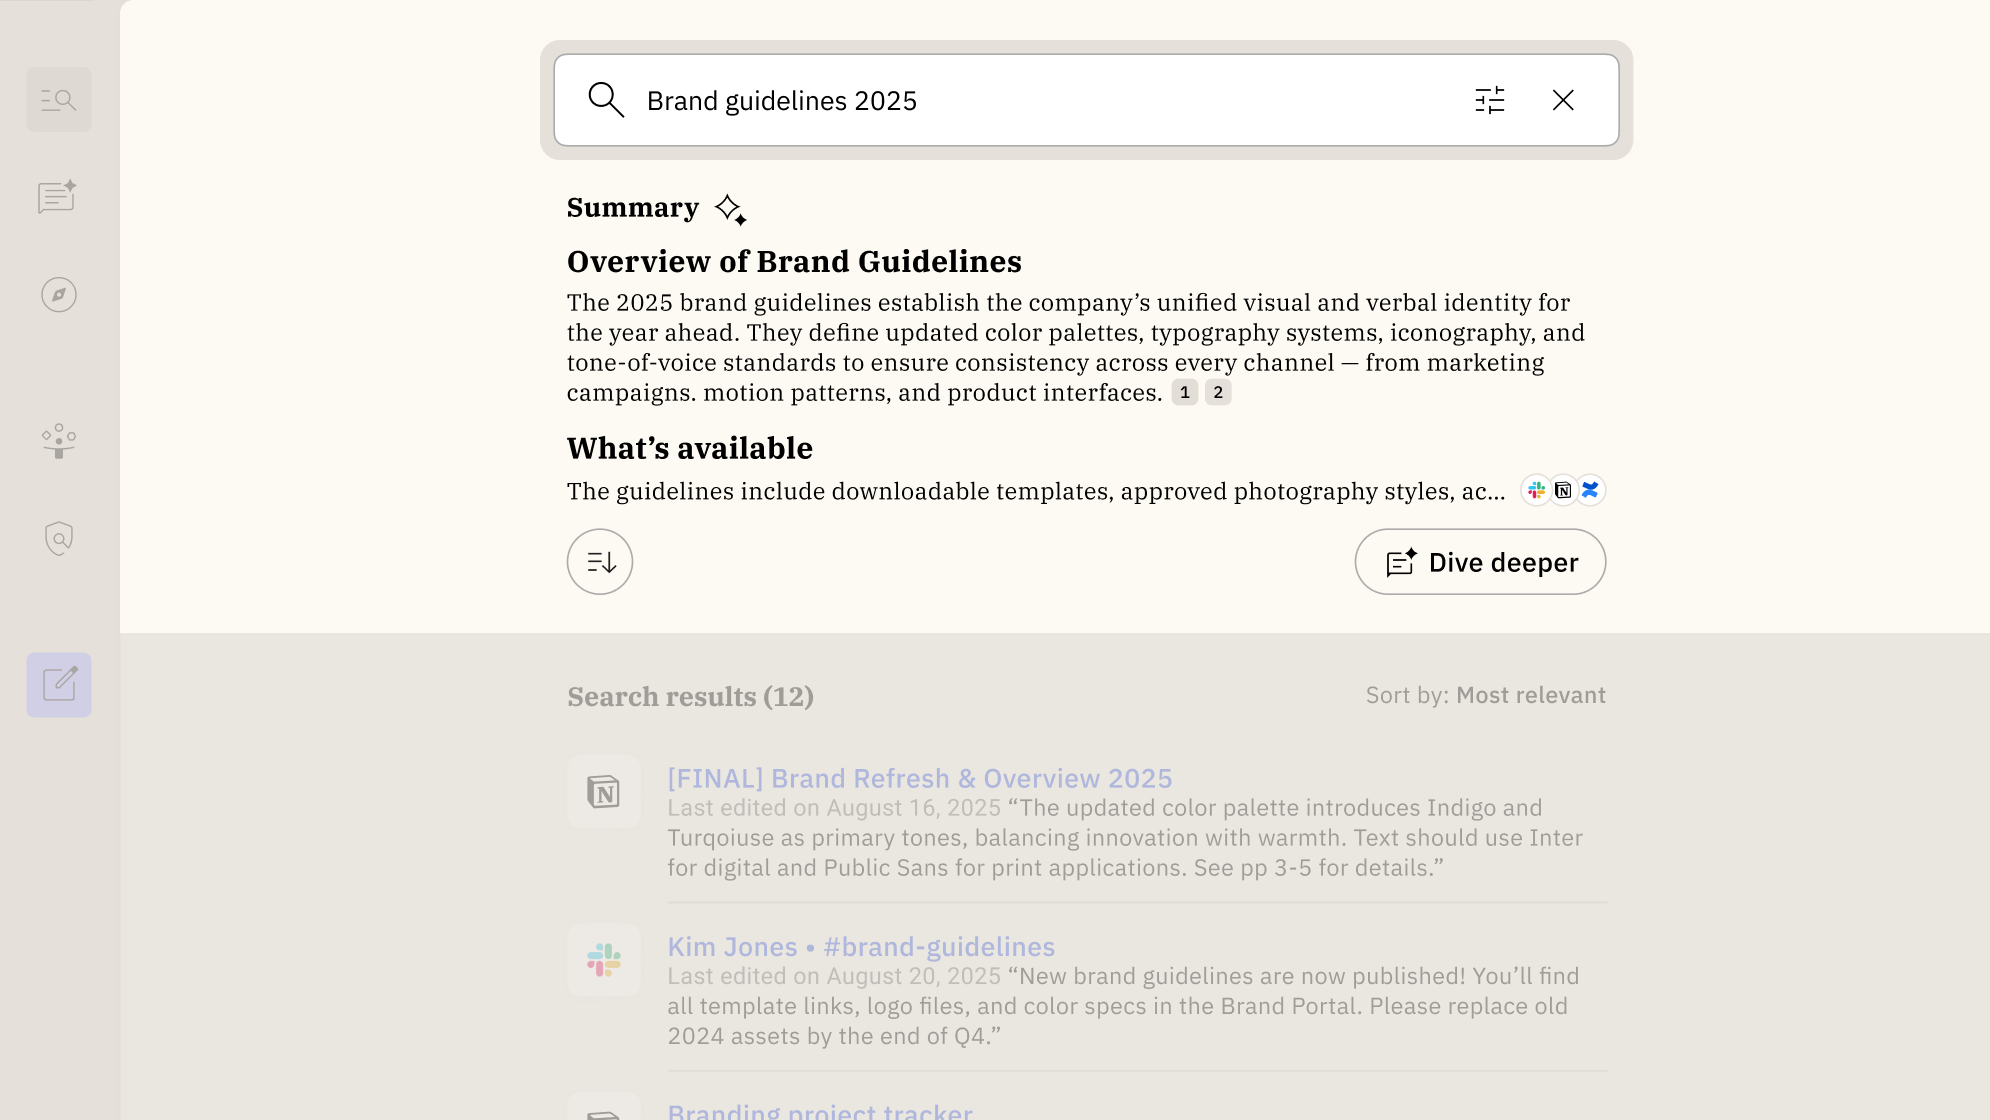
Task: Open the AI chat sidebar icon
Action: pos(58,197)
